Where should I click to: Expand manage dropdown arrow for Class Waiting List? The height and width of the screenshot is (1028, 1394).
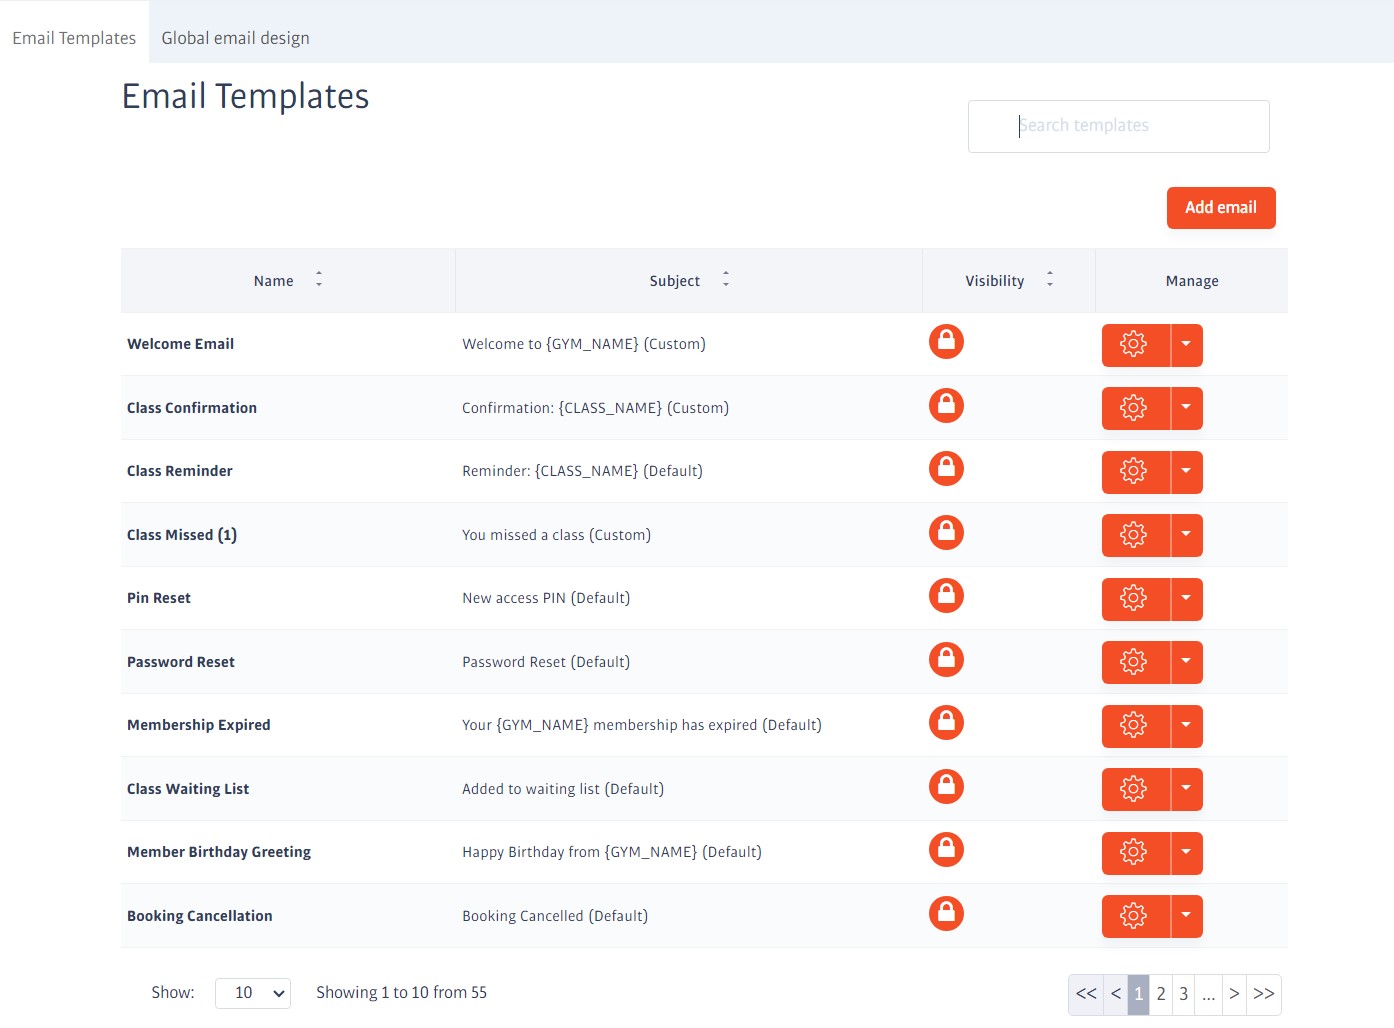coord(1187,789)
